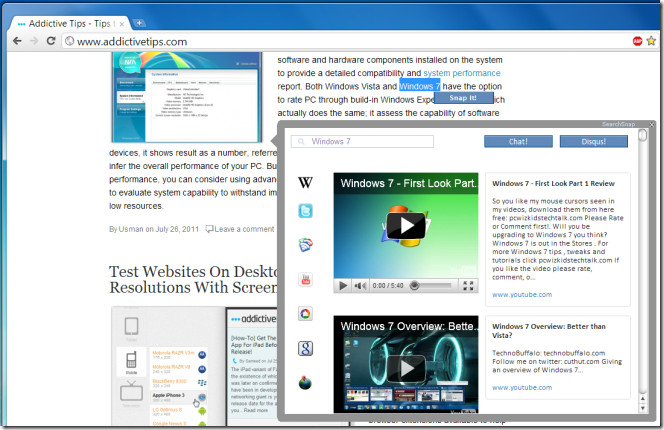Toggle fullscreen on the First Look video

coord(468,286)
